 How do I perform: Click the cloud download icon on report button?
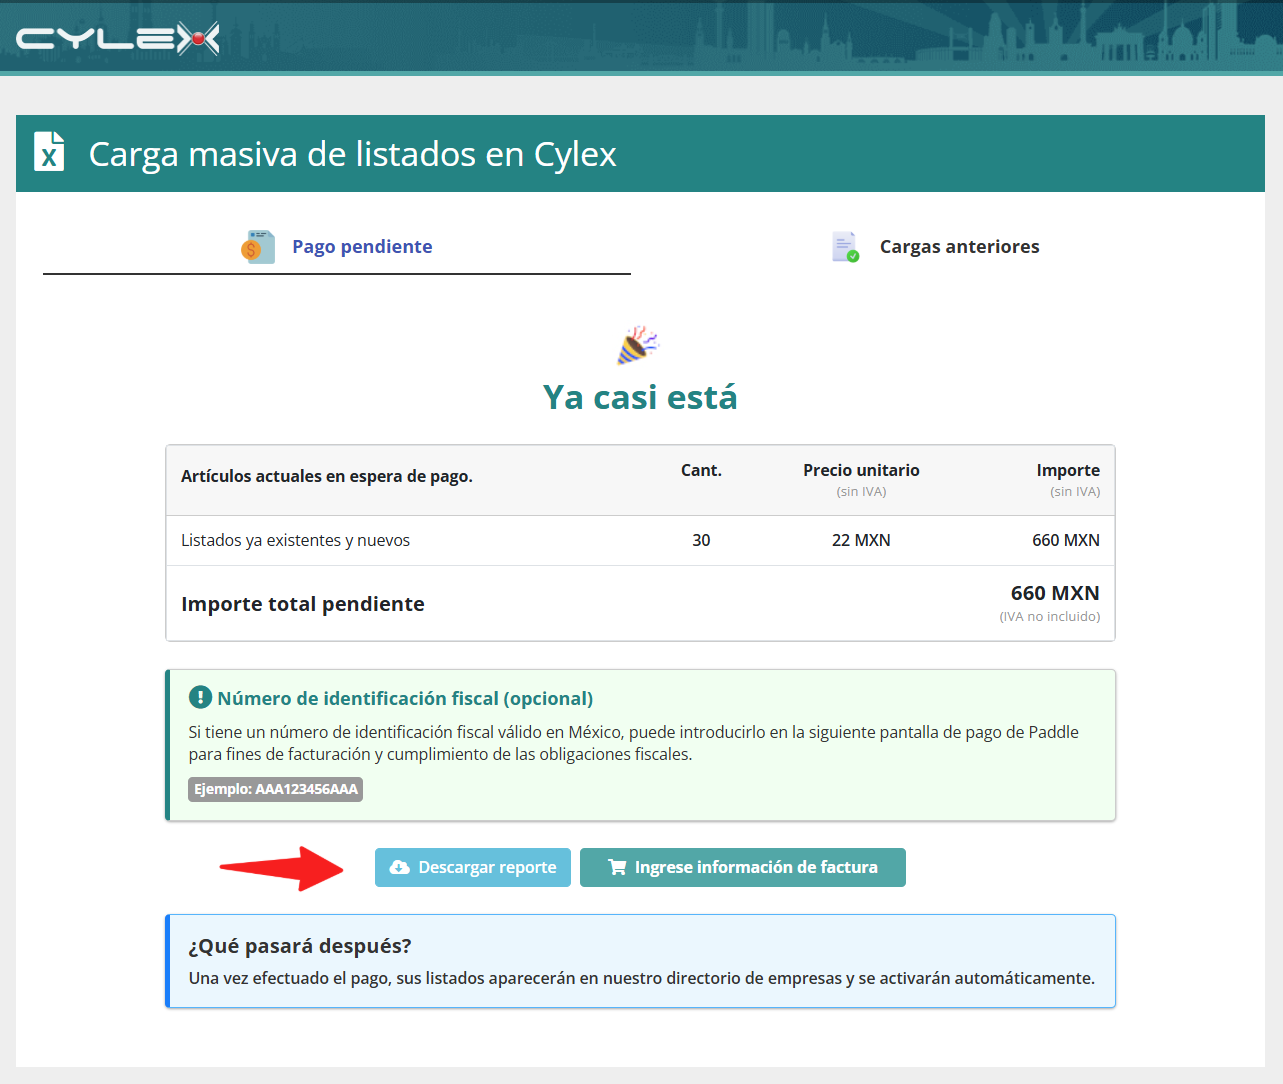pos(399,867)
